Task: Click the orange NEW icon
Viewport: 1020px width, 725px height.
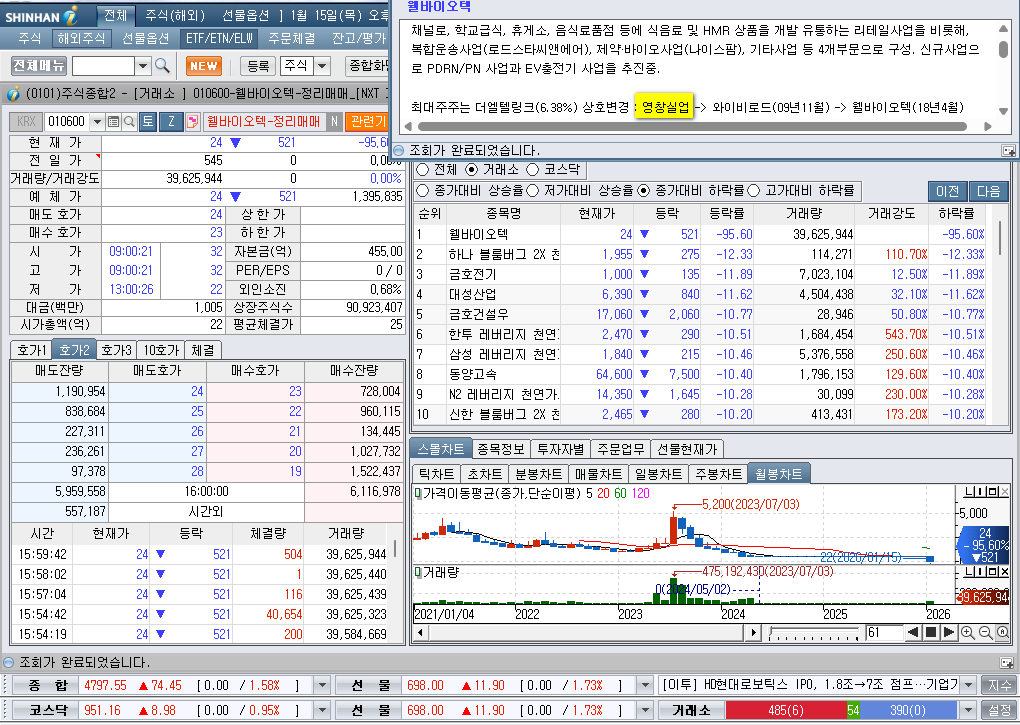Action: pyautogui.click(x=204, y=66)
